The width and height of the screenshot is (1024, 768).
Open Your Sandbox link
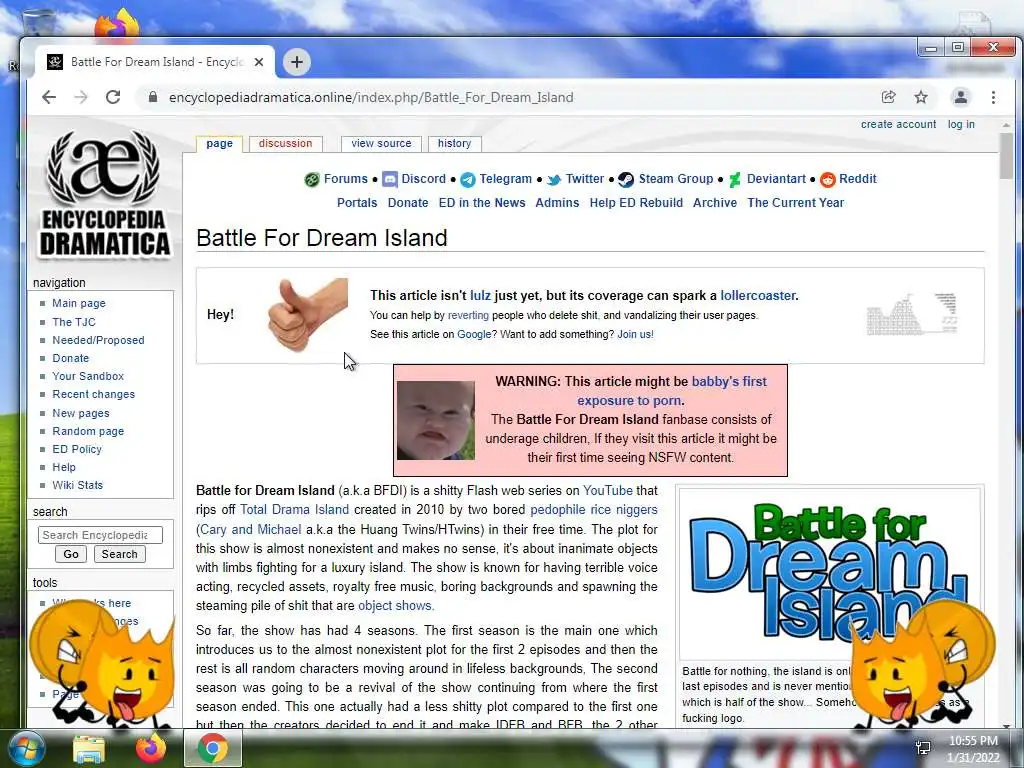pos(88,376)
